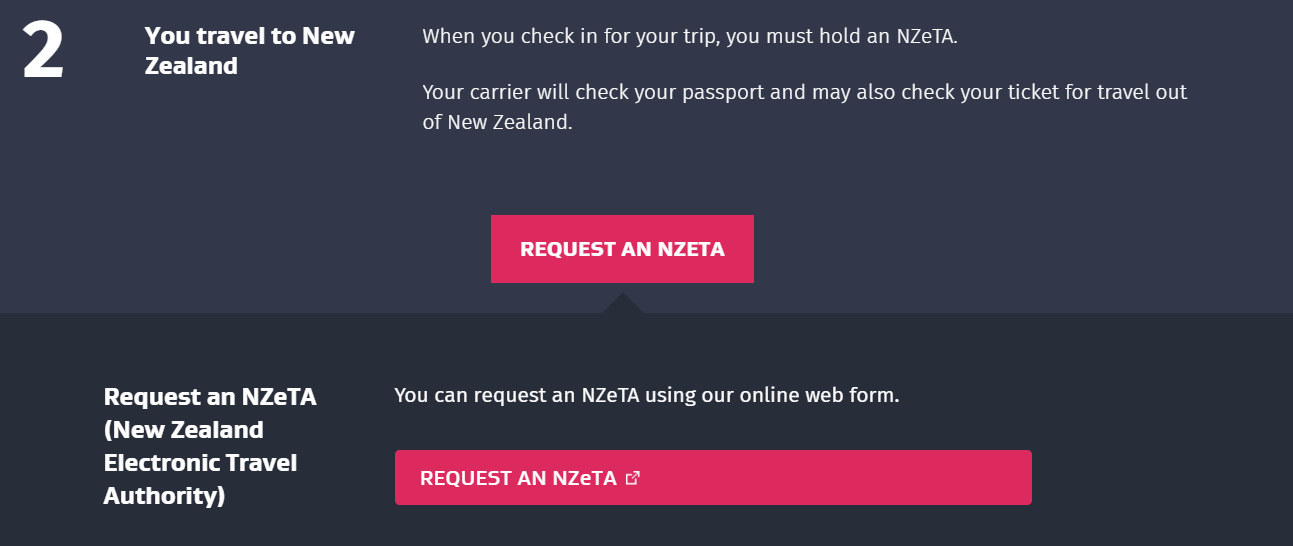The image size is (1293, 546).
Task: Click the "Electronic Travel" line in the panel heading
Action: (200, 463)
